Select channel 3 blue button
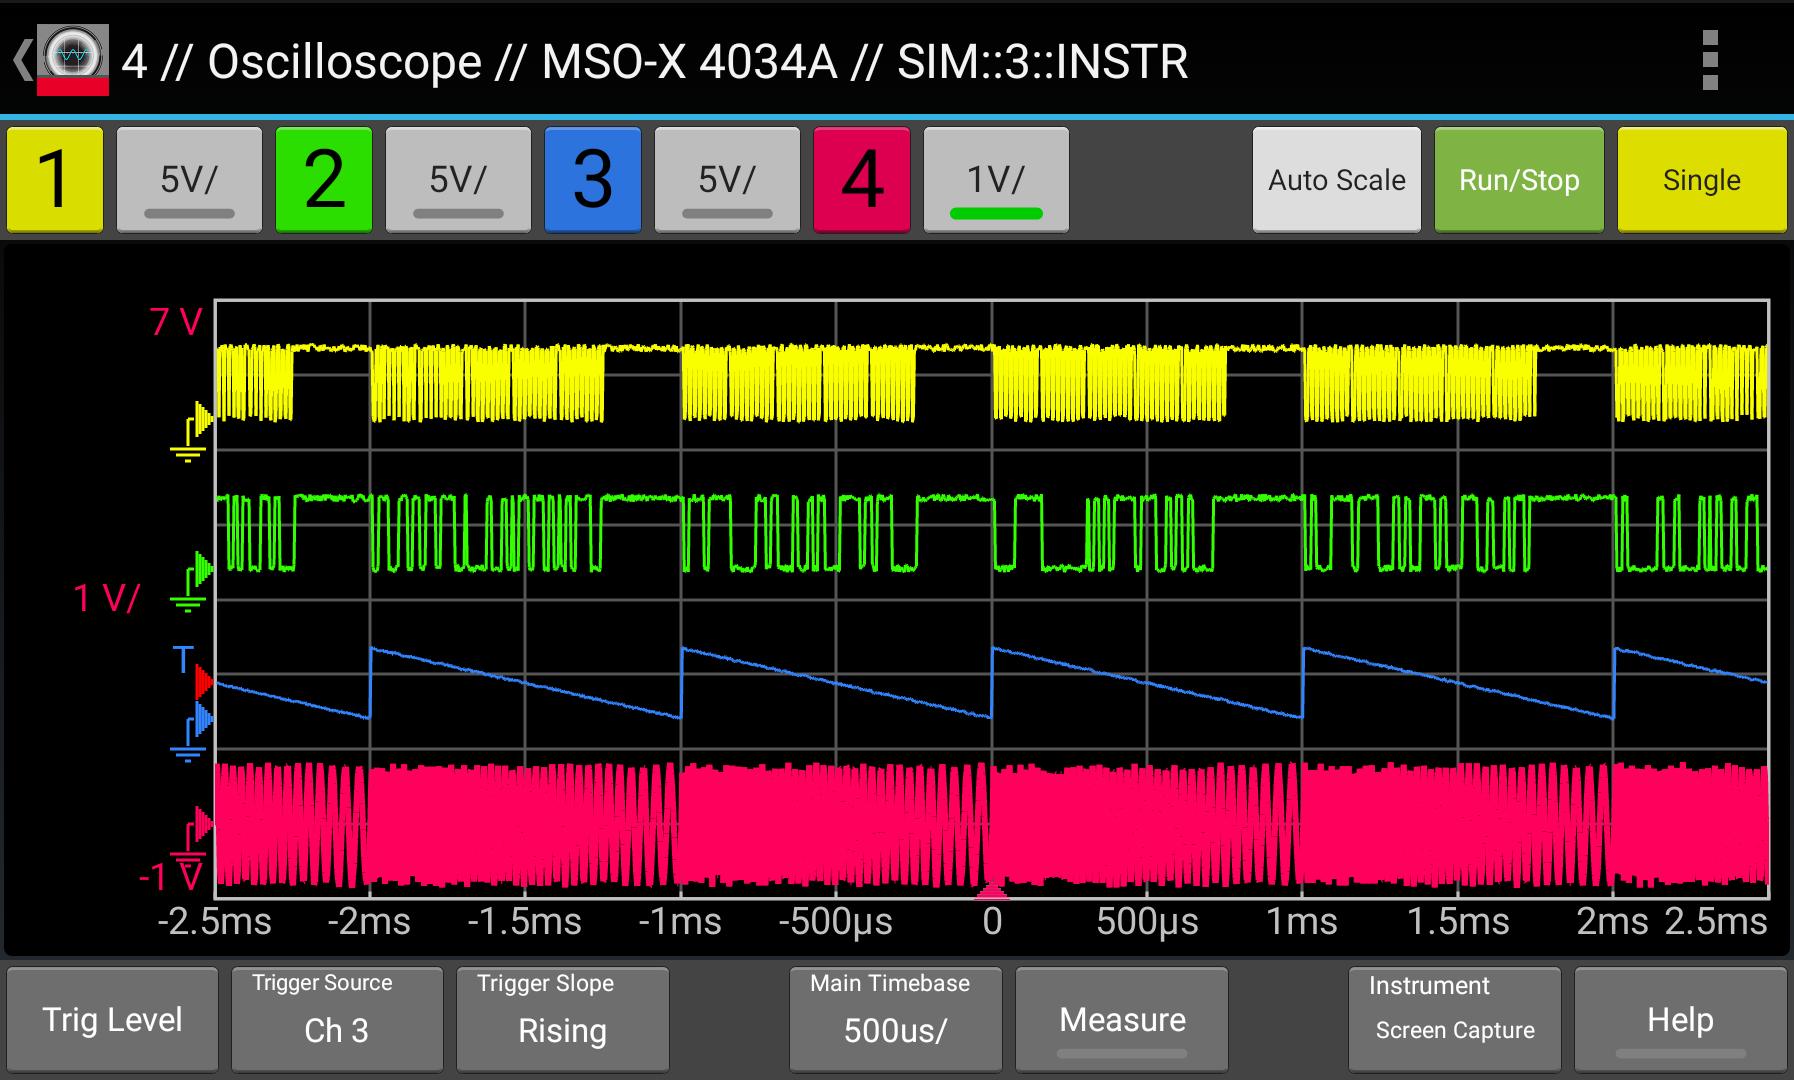The image size is (1794, 1080). [x=591, y=180]
